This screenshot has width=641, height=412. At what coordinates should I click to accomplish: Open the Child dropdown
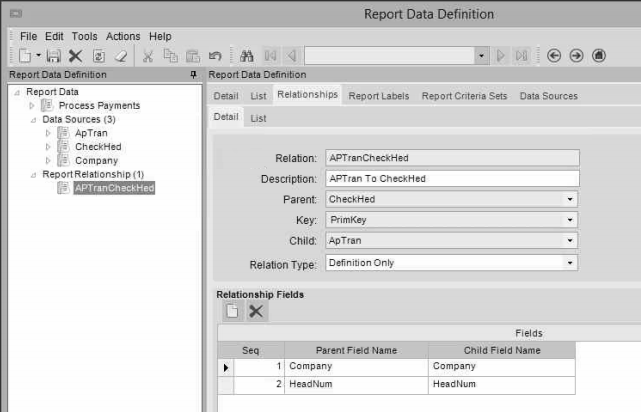pos(570,240)
